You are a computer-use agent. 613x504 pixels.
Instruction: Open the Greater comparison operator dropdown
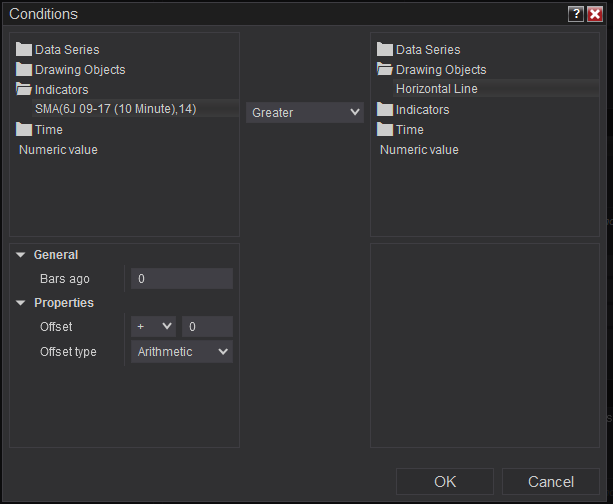point(305,113)
